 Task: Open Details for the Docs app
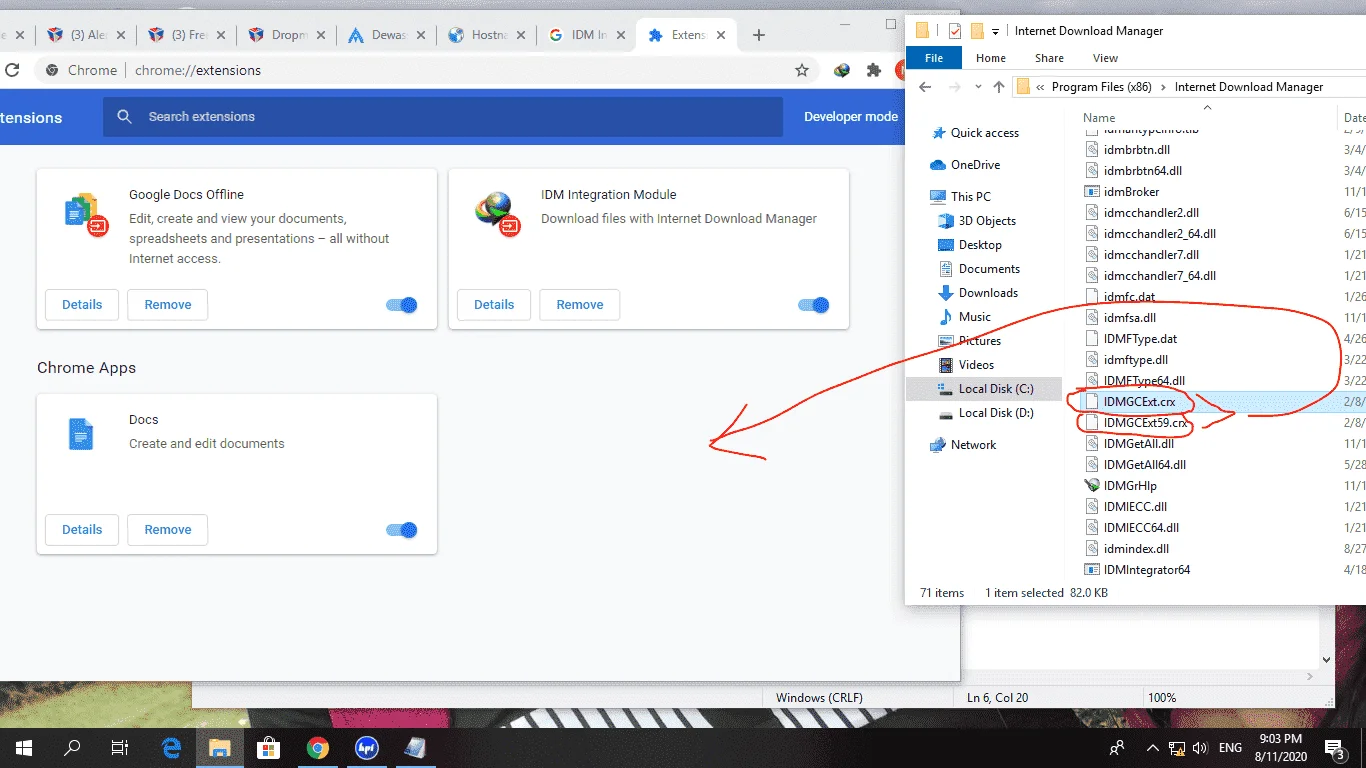click(x=82, y=530)
